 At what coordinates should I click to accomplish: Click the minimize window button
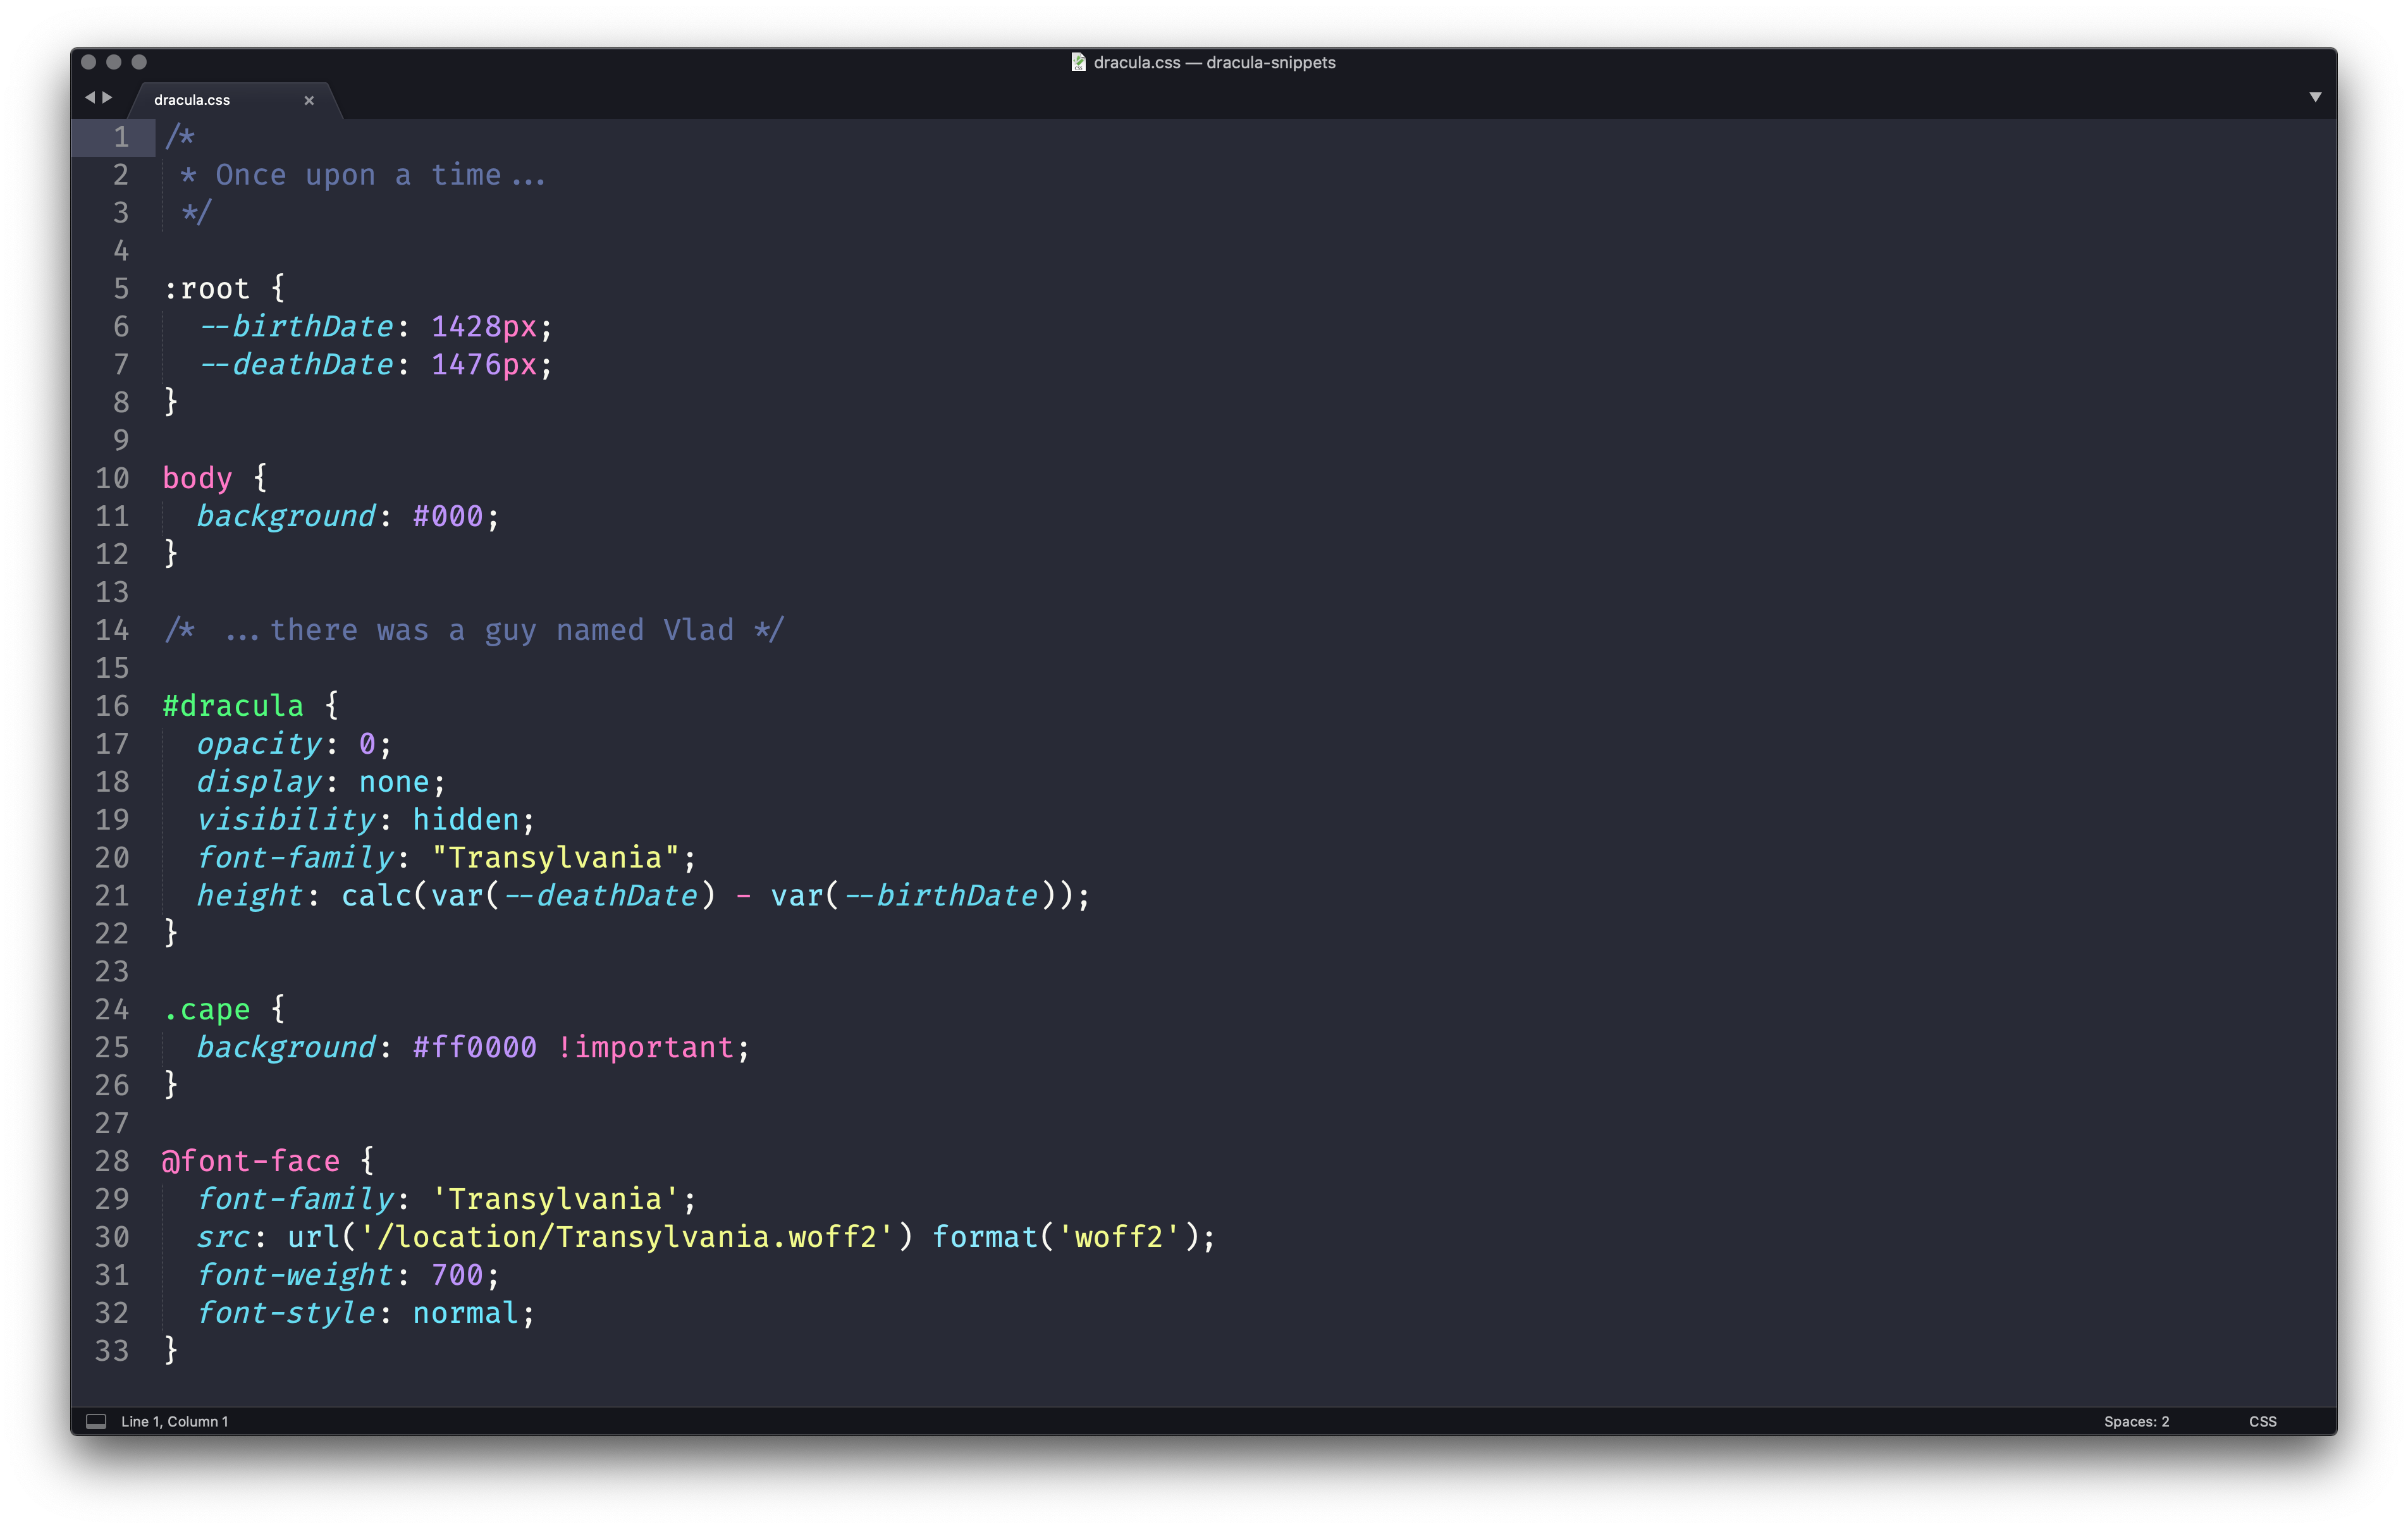pyautogui.click(x=114, y=62)
